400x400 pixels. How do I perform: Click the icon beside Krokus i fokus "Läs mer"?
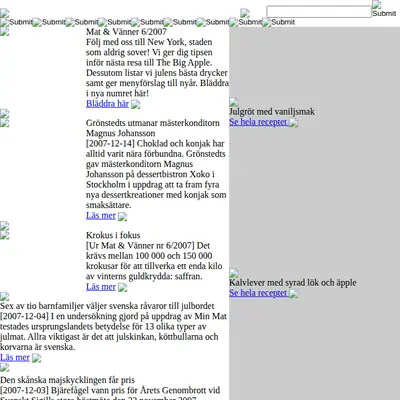pos(123,287)
